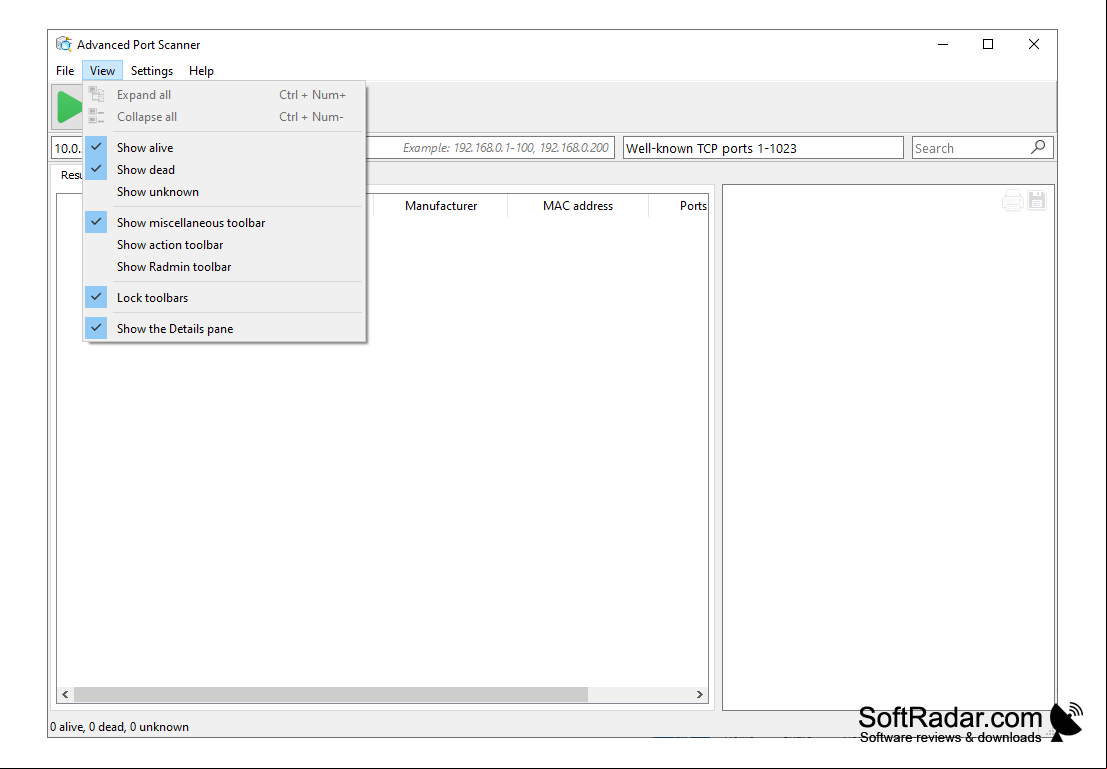Enable Show action toolbar
This screenshot has height=769, width=1107.
tap(225, 244)
